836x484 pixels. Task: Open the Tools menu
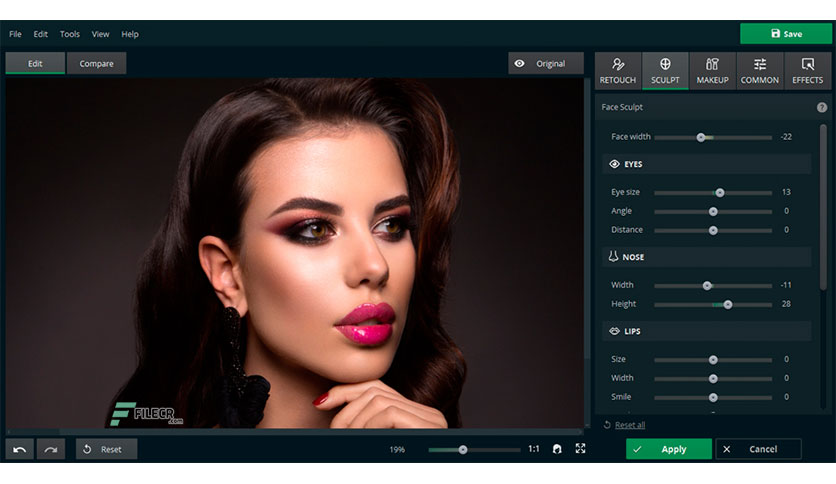pos(70,34)
